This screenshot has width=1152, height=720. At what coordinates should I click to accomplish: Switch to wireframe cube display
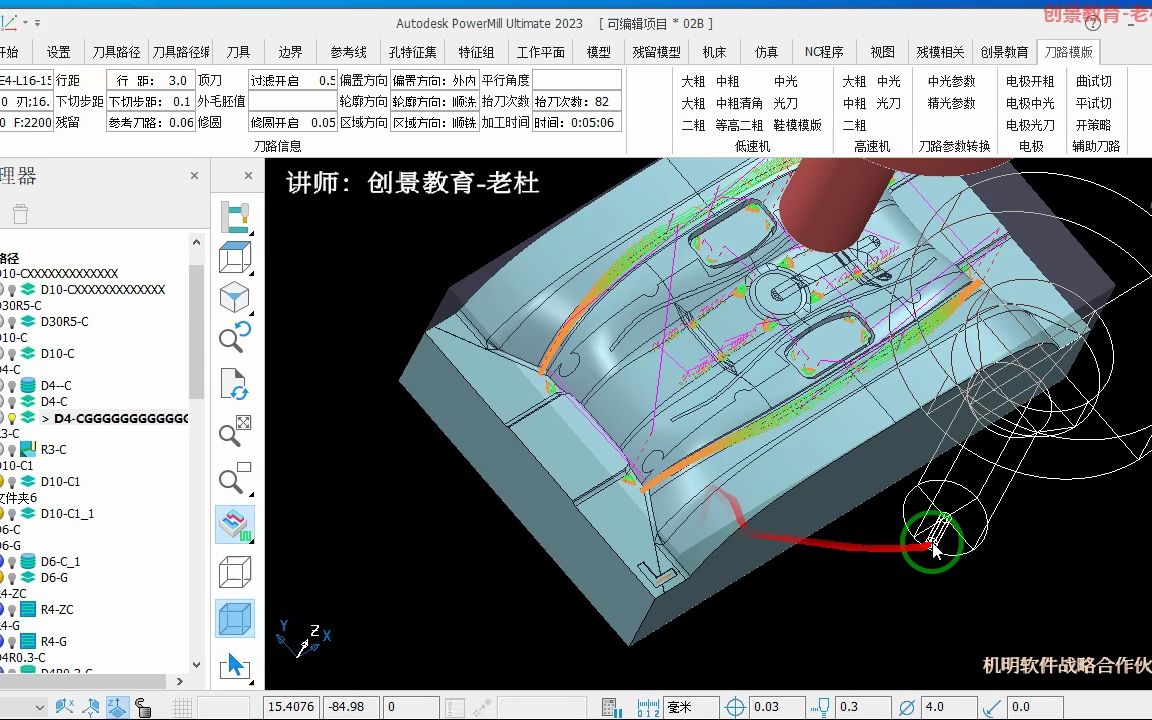pyautogui.click(x=235, y=572)
